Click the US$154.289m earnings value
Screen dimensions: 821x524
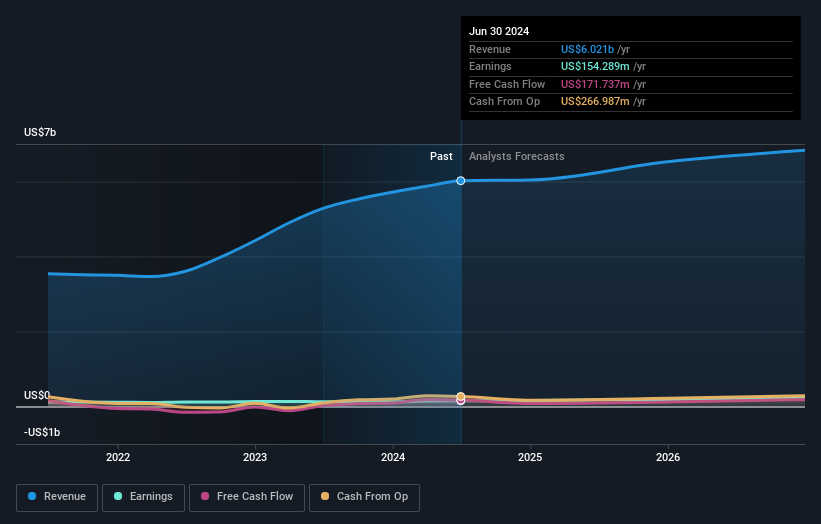595,66
